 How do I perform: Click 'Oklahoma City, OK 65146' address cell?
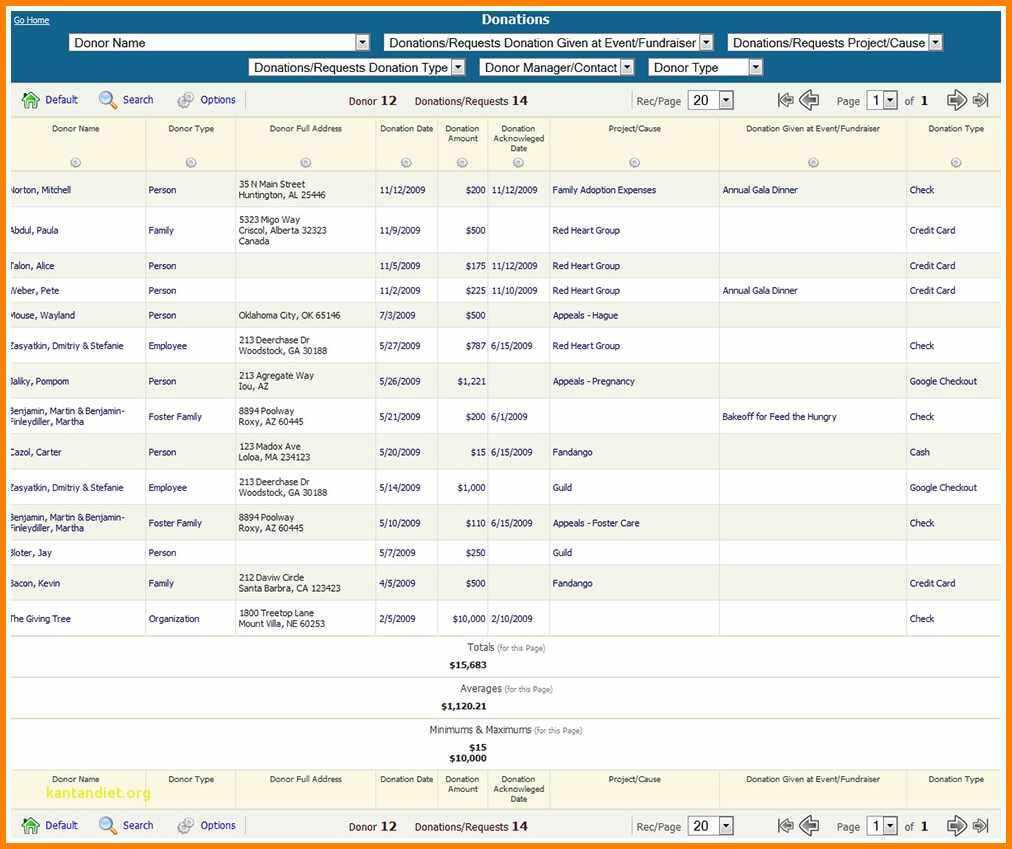click(289, 315)
